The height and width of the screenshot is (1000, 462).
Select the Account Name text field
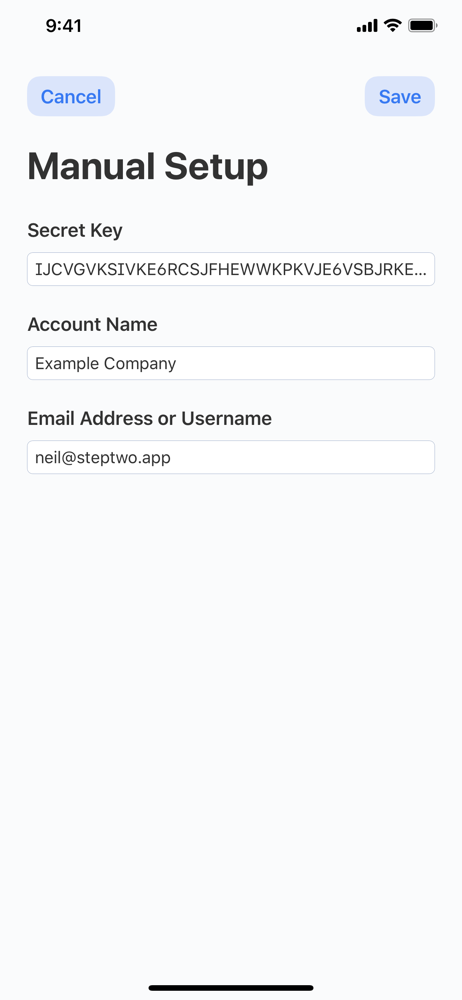[231, 363]
